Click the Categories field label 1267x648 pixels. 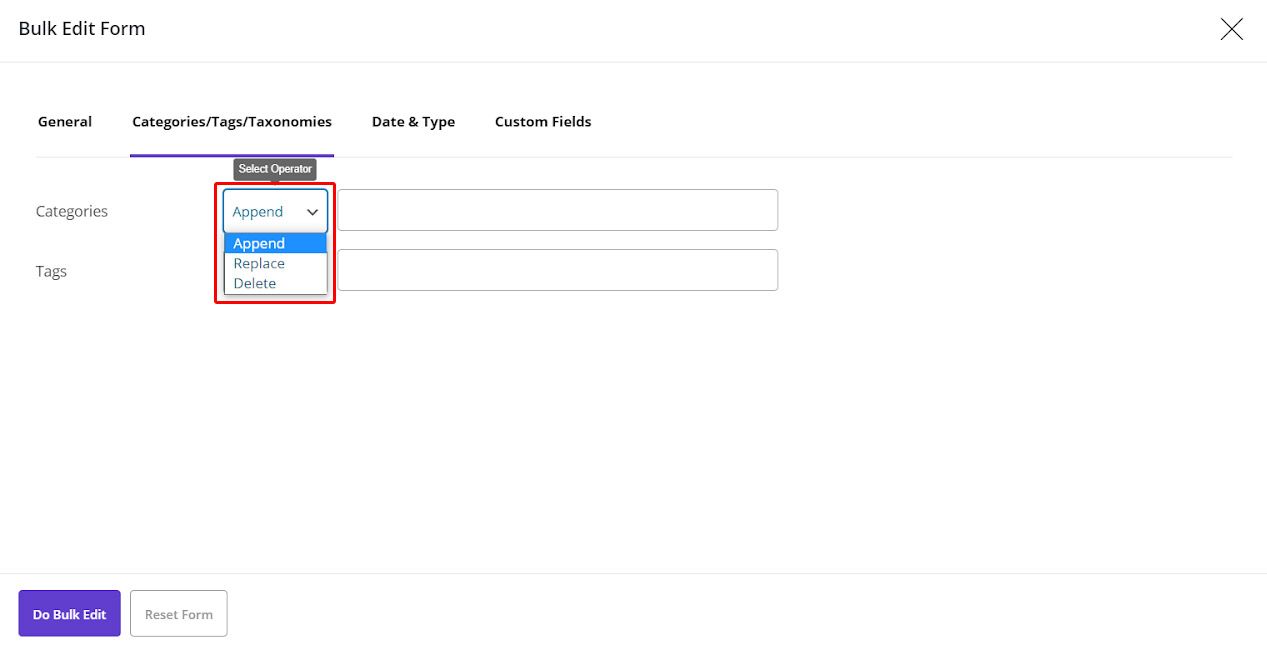click(x=72, y=212)
